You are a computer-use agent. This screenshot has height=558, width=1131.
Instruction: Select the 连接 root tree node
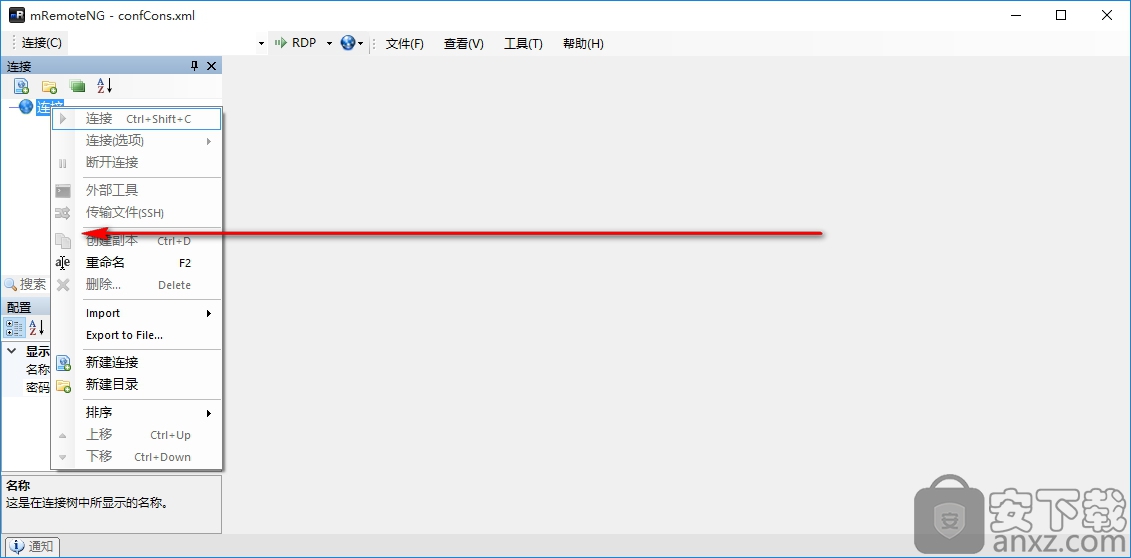50,107
